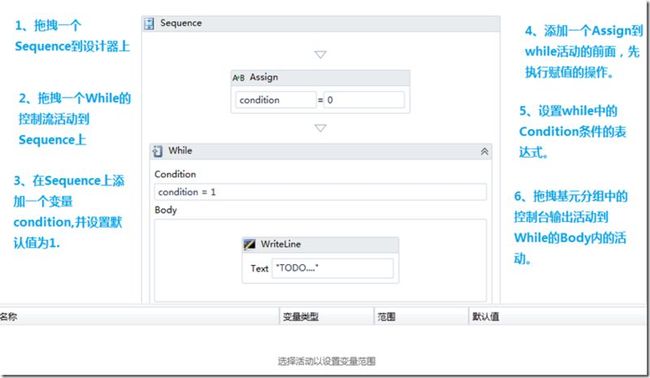Click the Sequence activity icon
The width and height of the screenshot is (650, 378).
point(149,24)
